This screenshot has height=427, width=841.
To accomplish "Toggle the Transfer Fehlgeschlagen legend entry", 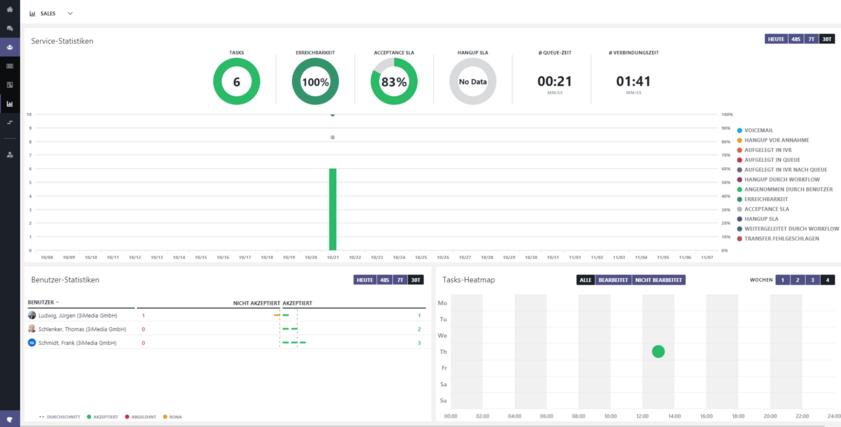I will [x=785, y=239].
